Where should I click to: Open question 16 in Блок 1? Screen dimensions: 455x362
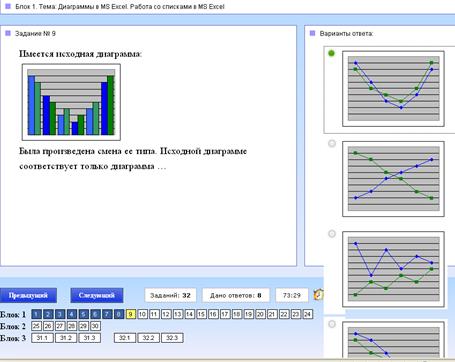click(213, 314)
